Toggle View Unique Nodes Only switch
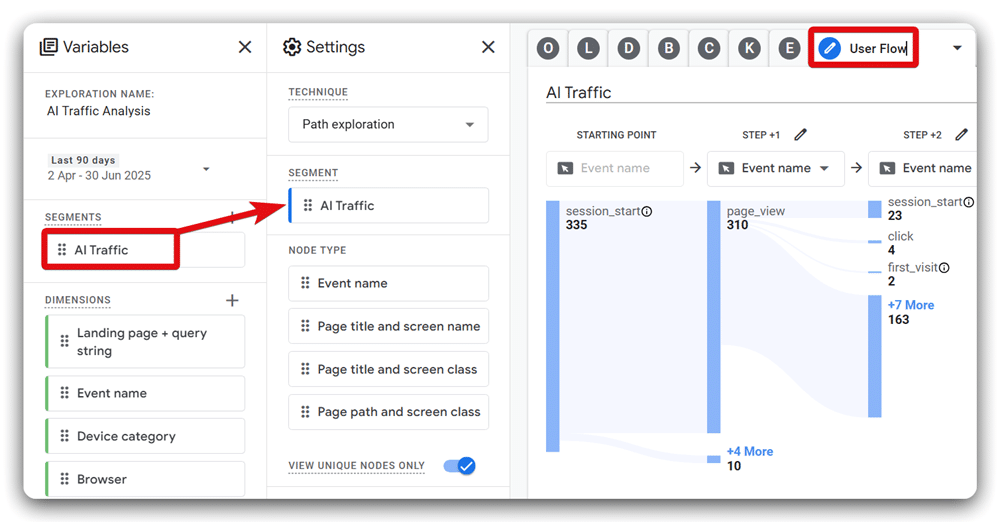Viewport: 1000px width, 522px height. pos(460,466)
